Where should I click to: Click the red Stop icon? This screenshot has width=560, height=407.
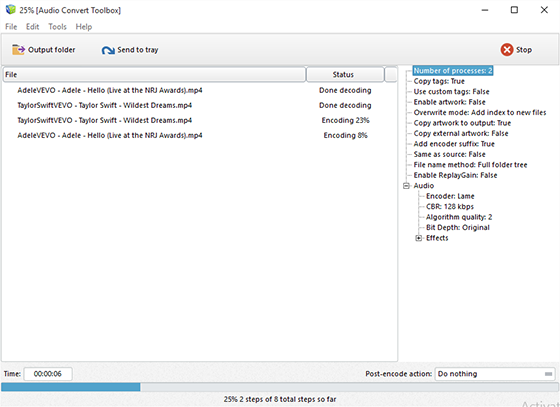click(506, 50)
